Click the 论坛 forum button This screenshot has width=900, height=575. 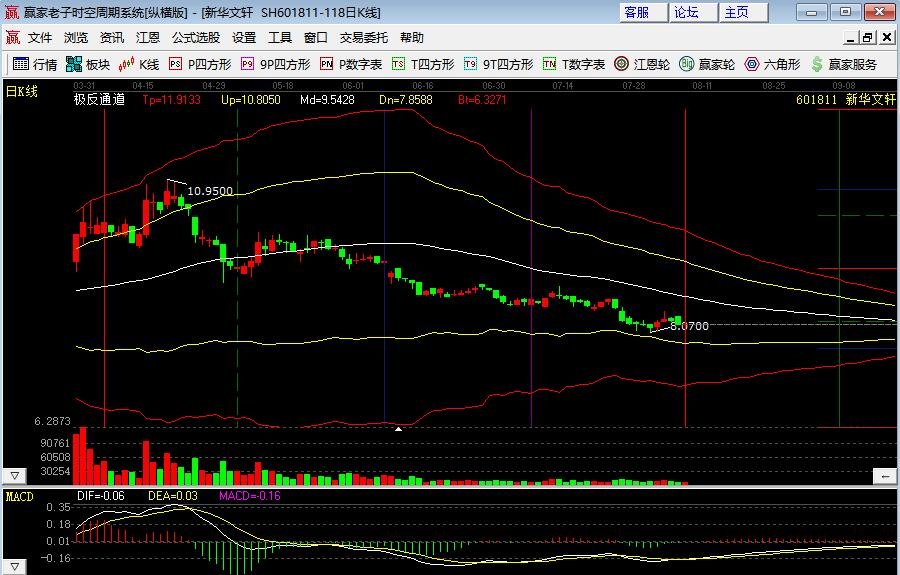[x=693, y=13]
